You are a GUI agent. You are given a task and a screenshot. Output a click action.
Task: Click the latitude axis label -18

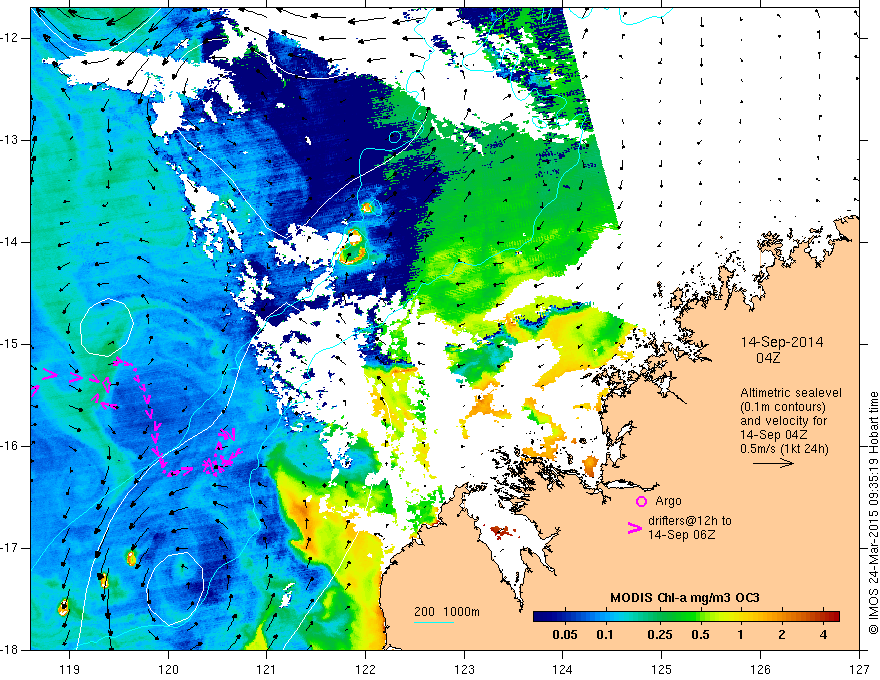(10, 650)
